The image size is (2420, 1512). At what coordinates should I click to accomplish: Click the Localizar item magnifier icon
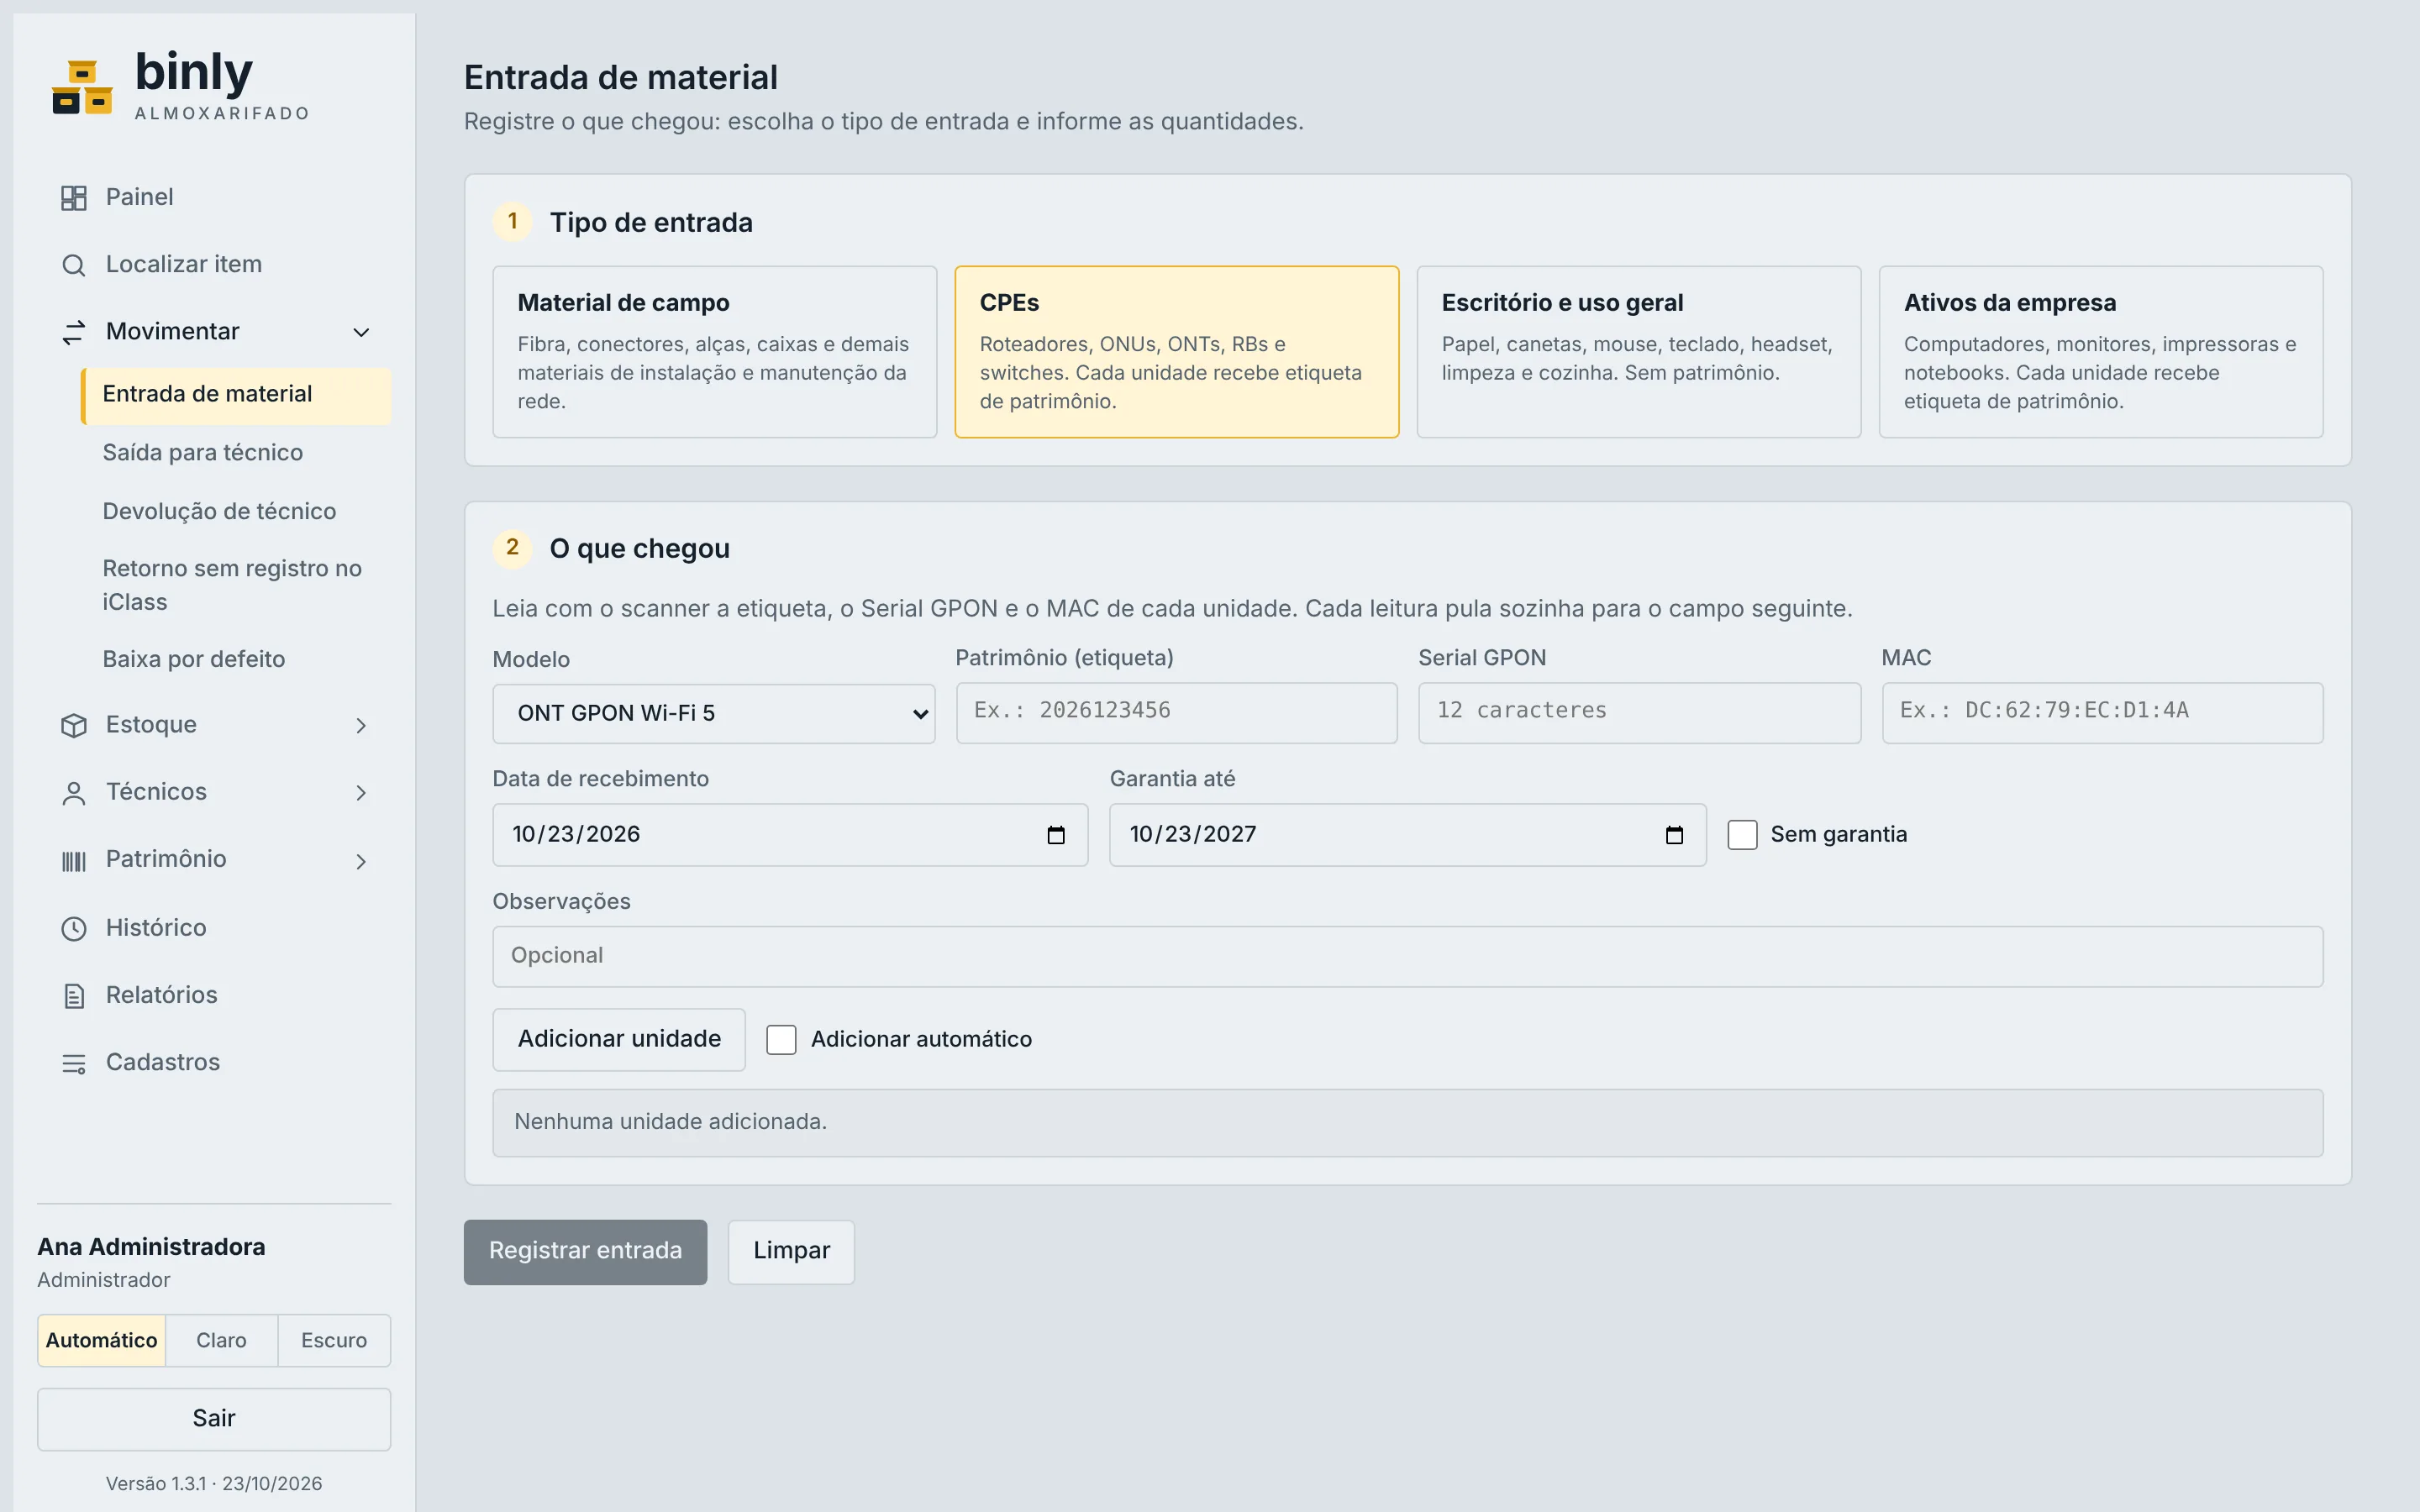pos(74,265)
